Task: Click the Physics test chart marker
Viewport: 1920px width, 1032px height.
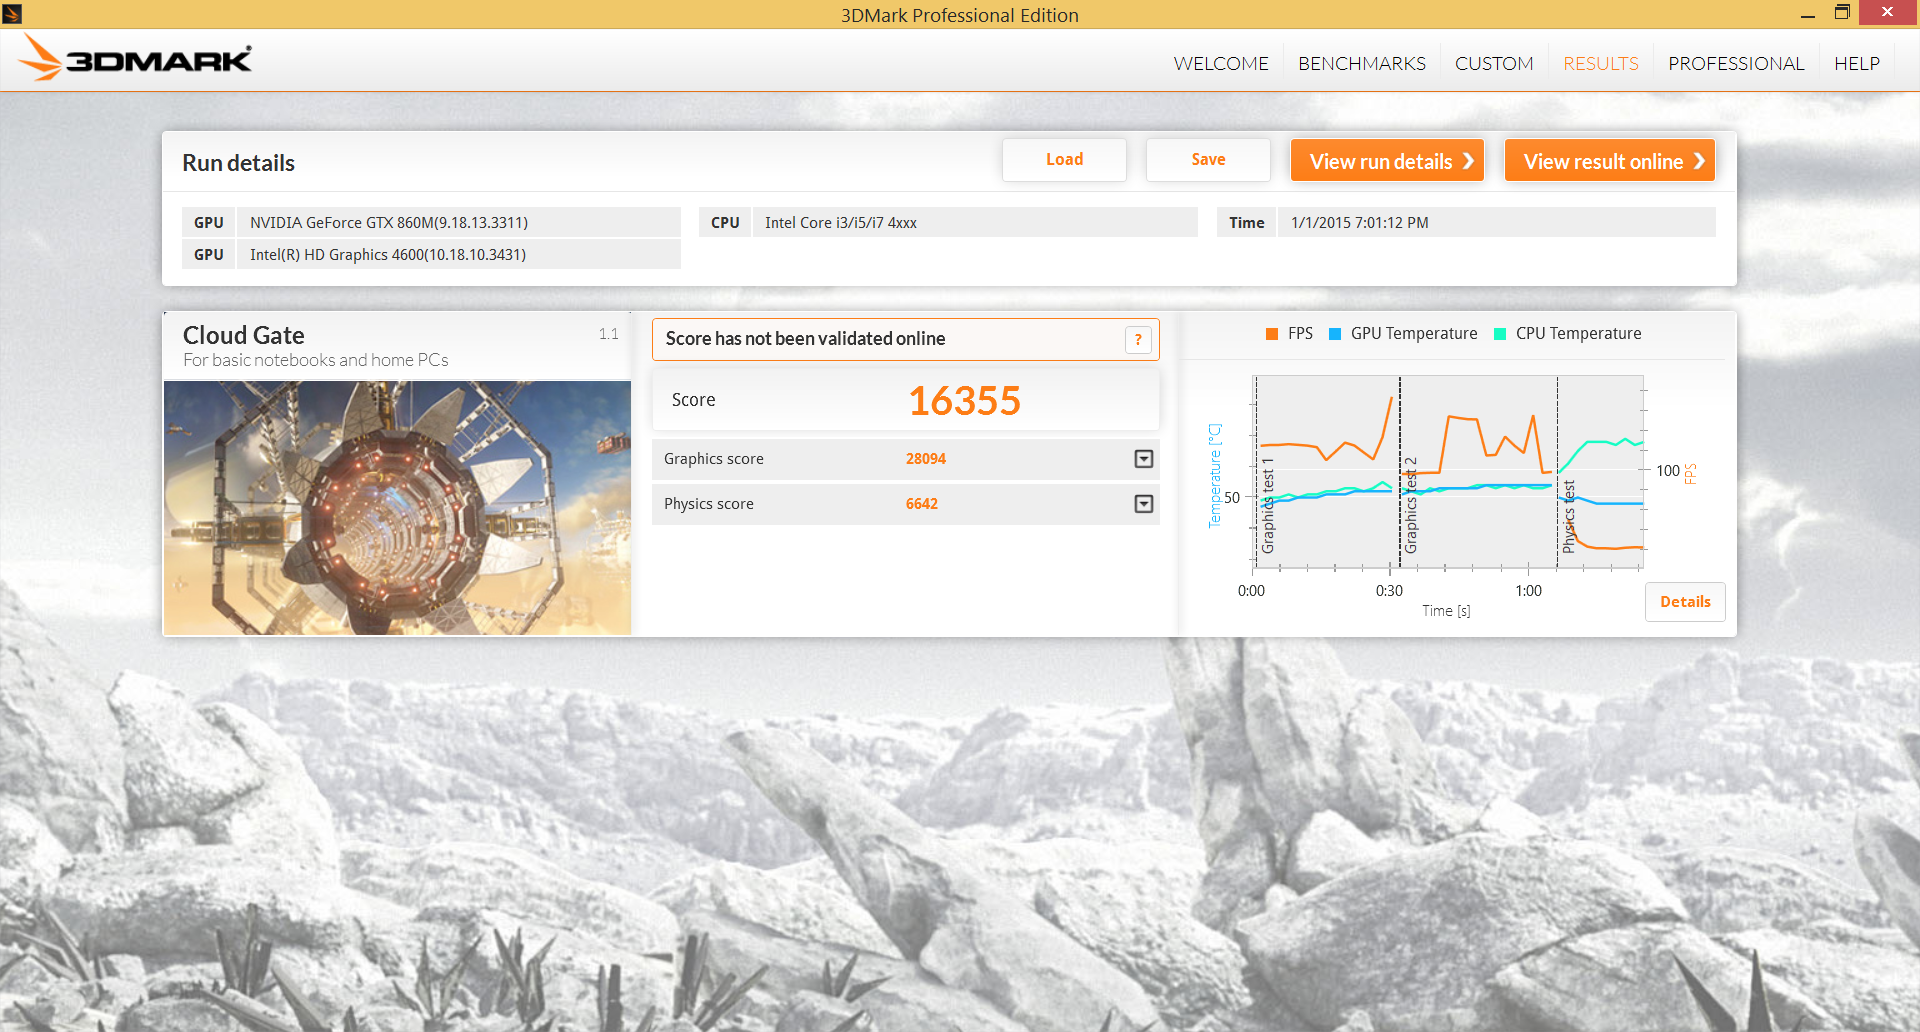Action: tap(1569, 517)
